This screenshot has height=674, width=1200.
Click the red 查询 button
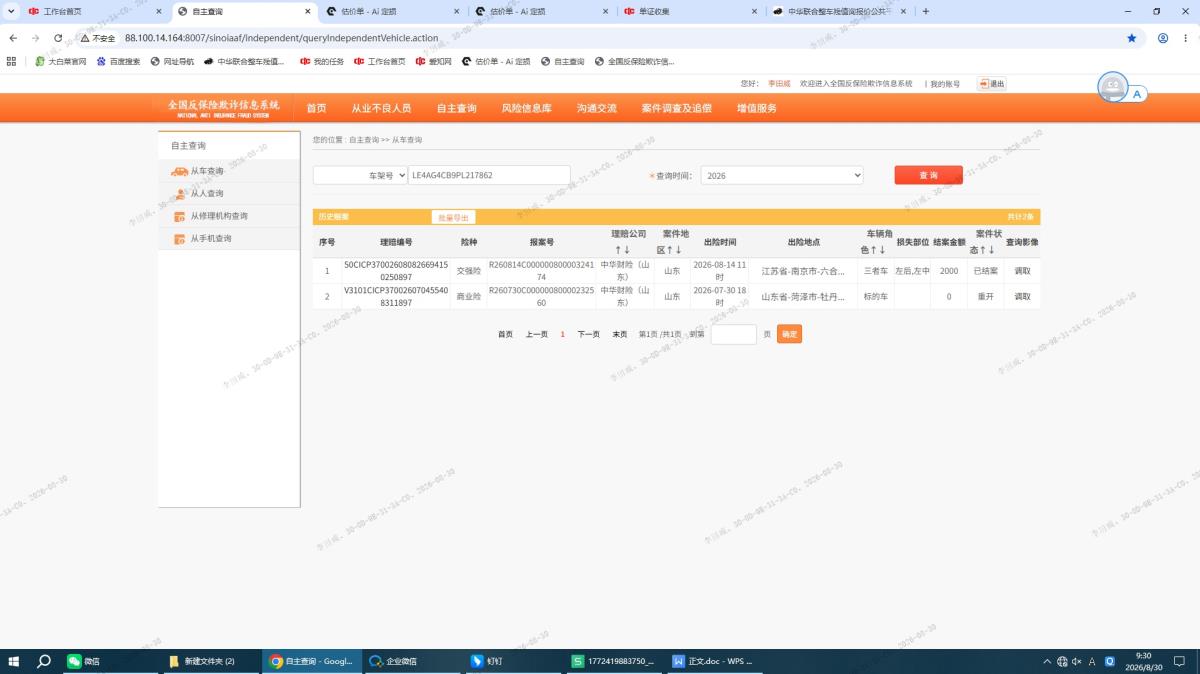click(x=928, y=175)
